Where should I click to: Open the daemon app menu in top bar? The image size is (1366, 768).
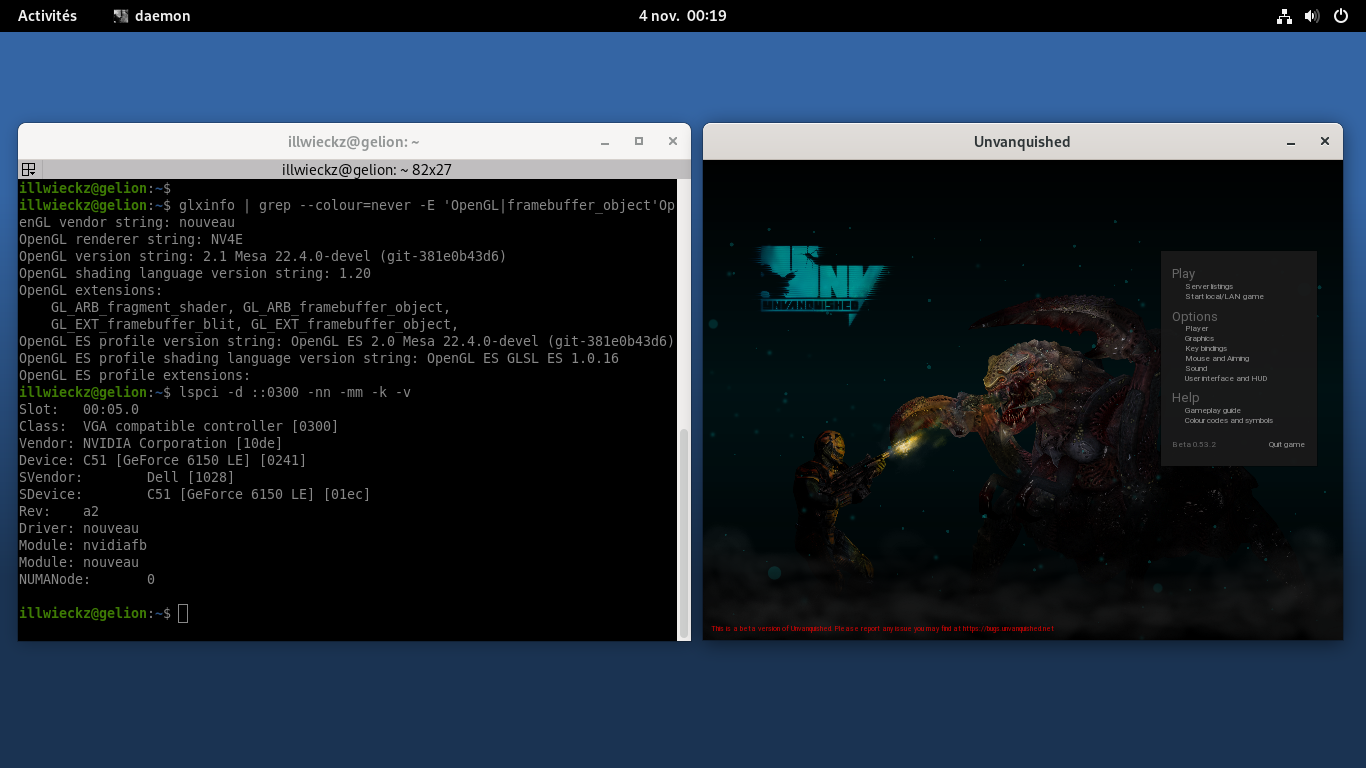click(x=152, y=16)
